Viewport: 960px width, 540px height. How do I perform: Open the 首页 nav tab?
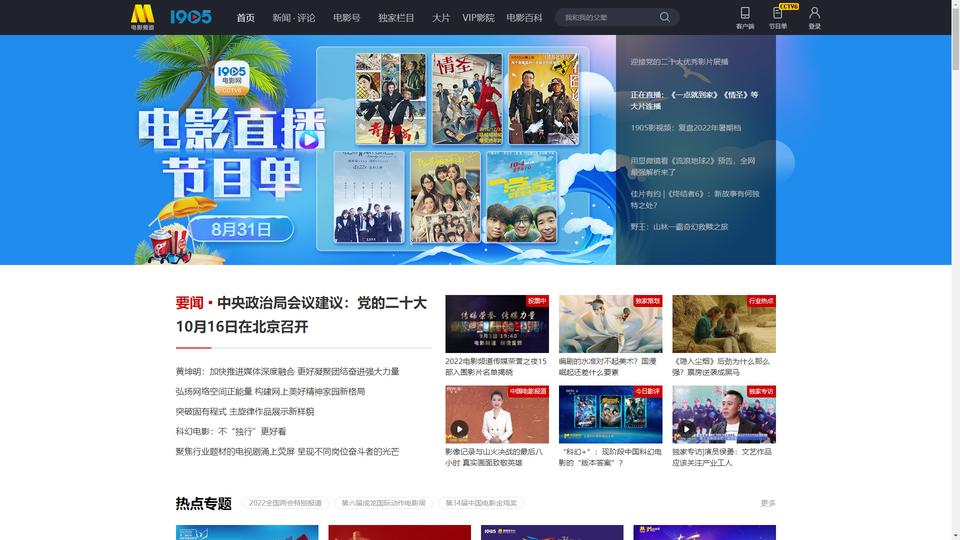click(x=246, y=18)
